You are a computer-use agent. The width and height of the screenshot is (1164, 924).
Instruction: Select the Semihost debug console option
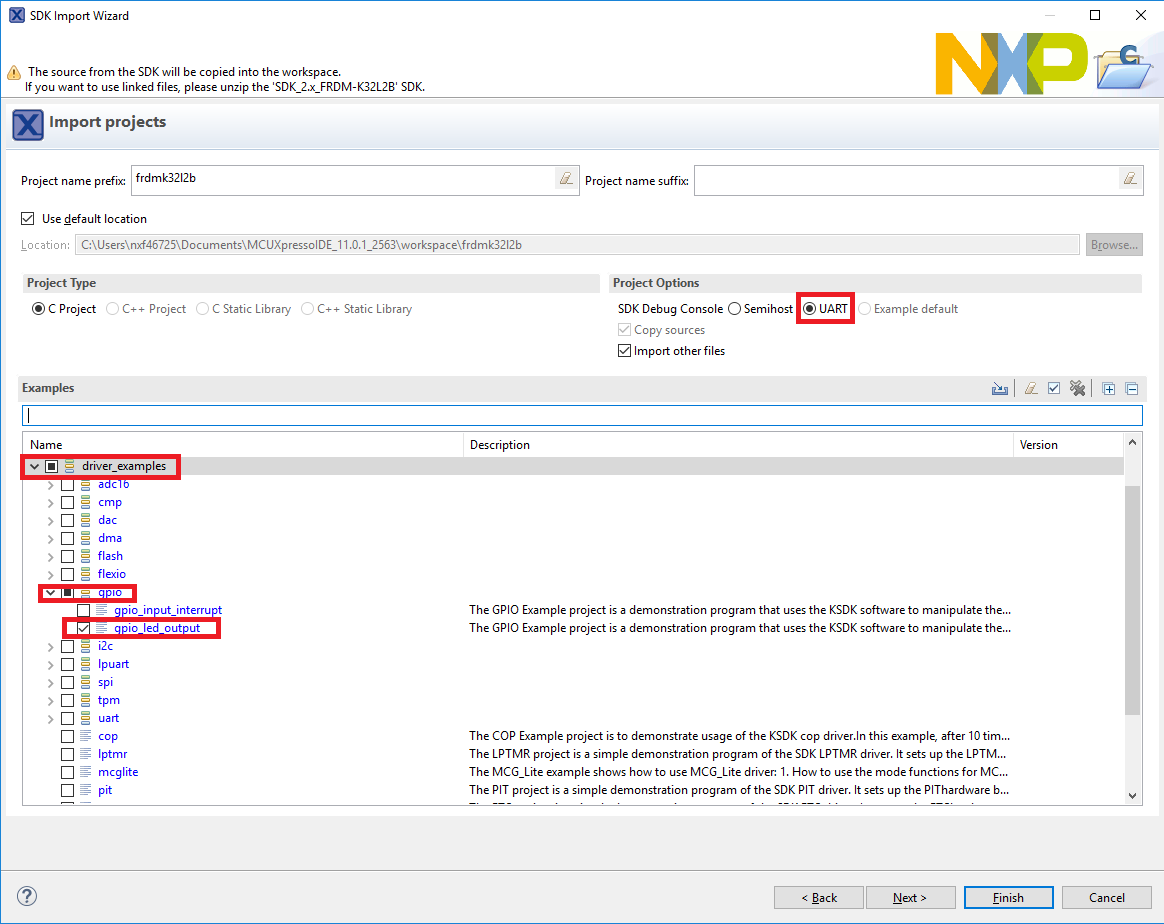pyautogui.click(x=735, y=309)
